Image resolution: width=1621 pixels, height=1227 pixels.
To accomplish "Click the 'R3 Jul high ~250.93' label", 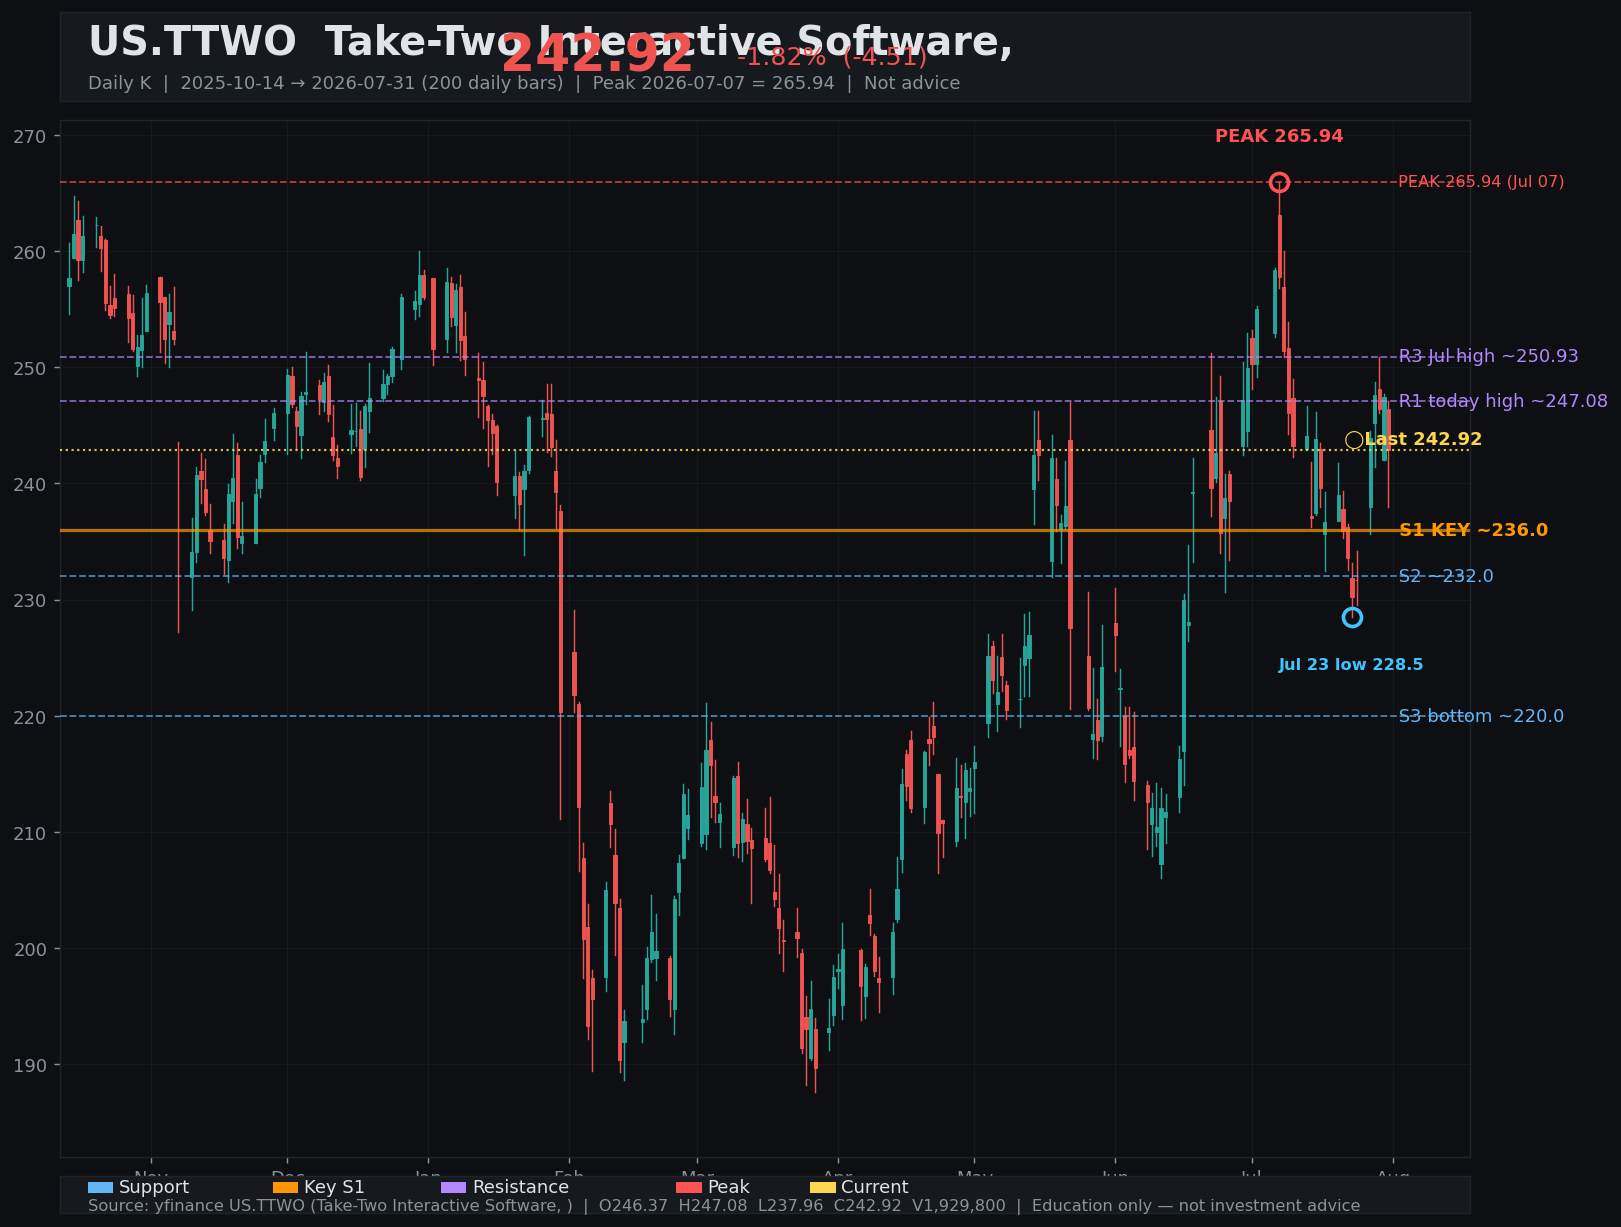I will pos(1489,356).
